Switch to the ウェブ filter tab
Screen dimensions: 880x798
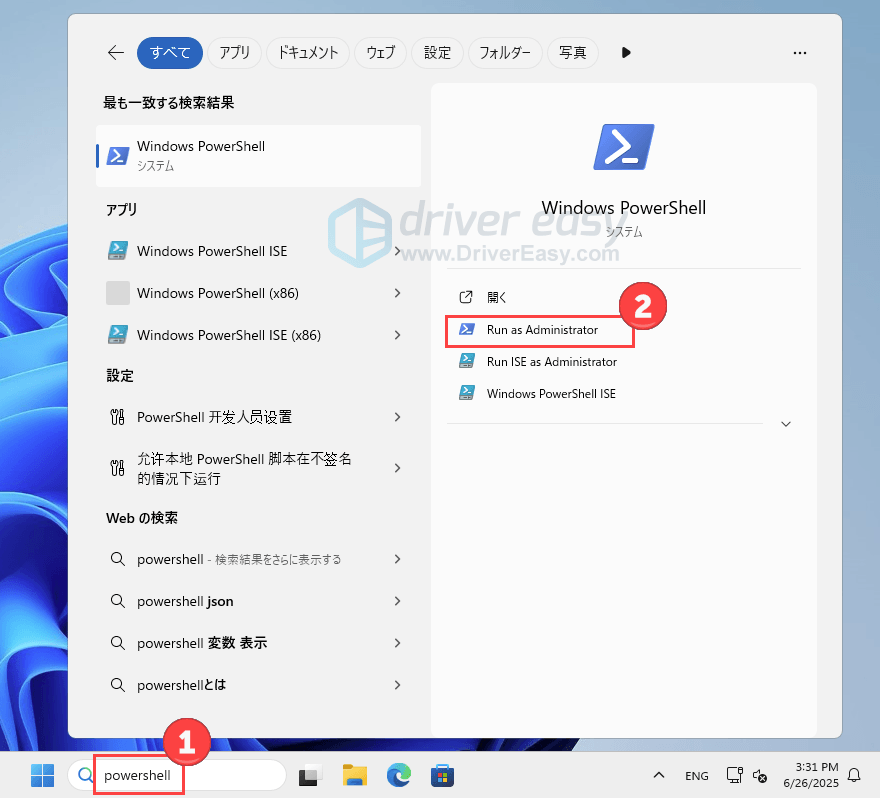click(x=380, y=53)
